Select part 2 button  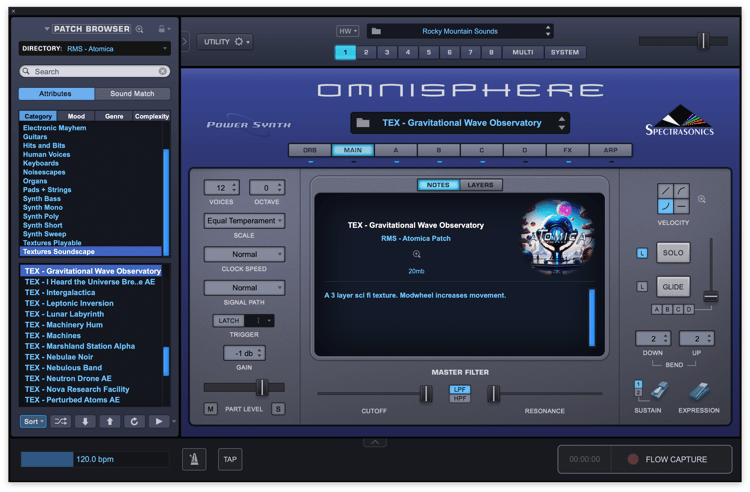tap(366, 52)
